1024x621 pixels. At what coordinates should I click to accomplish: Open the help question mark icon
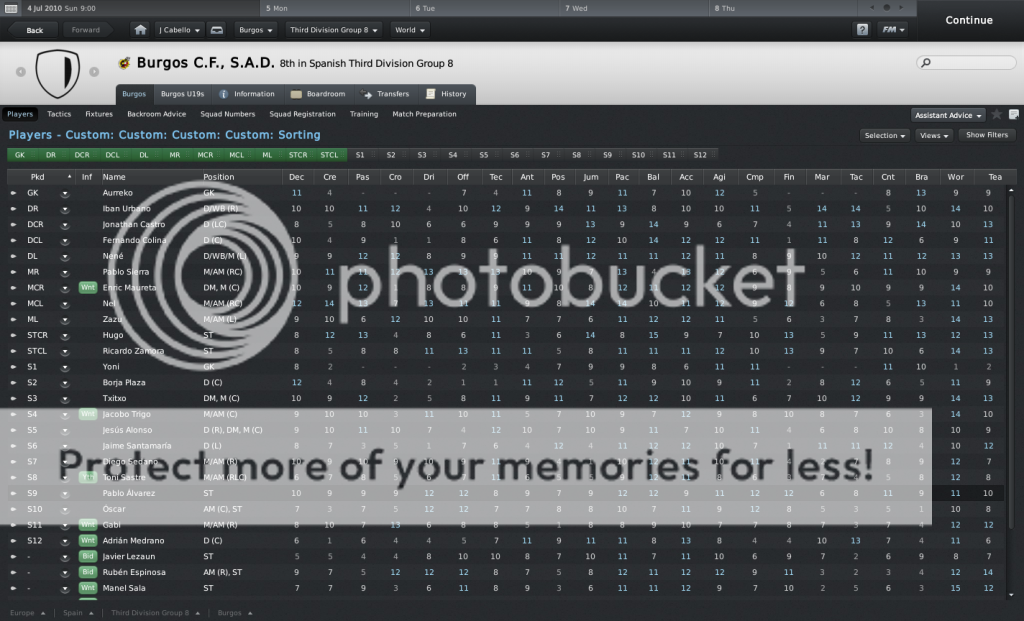pyautogui.click(x=862, y=30)
